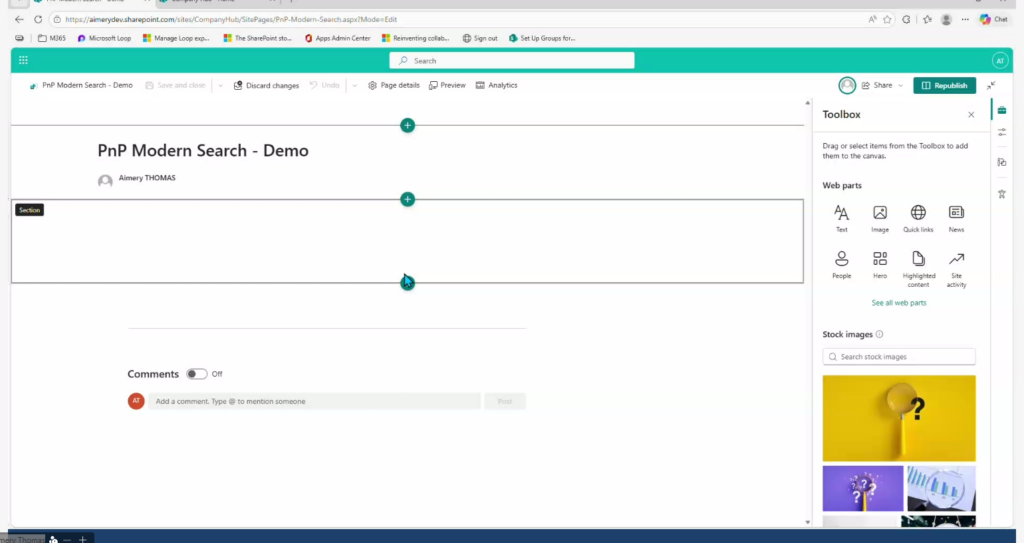Viewport: 1024px width, 543px height.
Task: Add the Highlighted content web part
Action: (x=918, y=269)
